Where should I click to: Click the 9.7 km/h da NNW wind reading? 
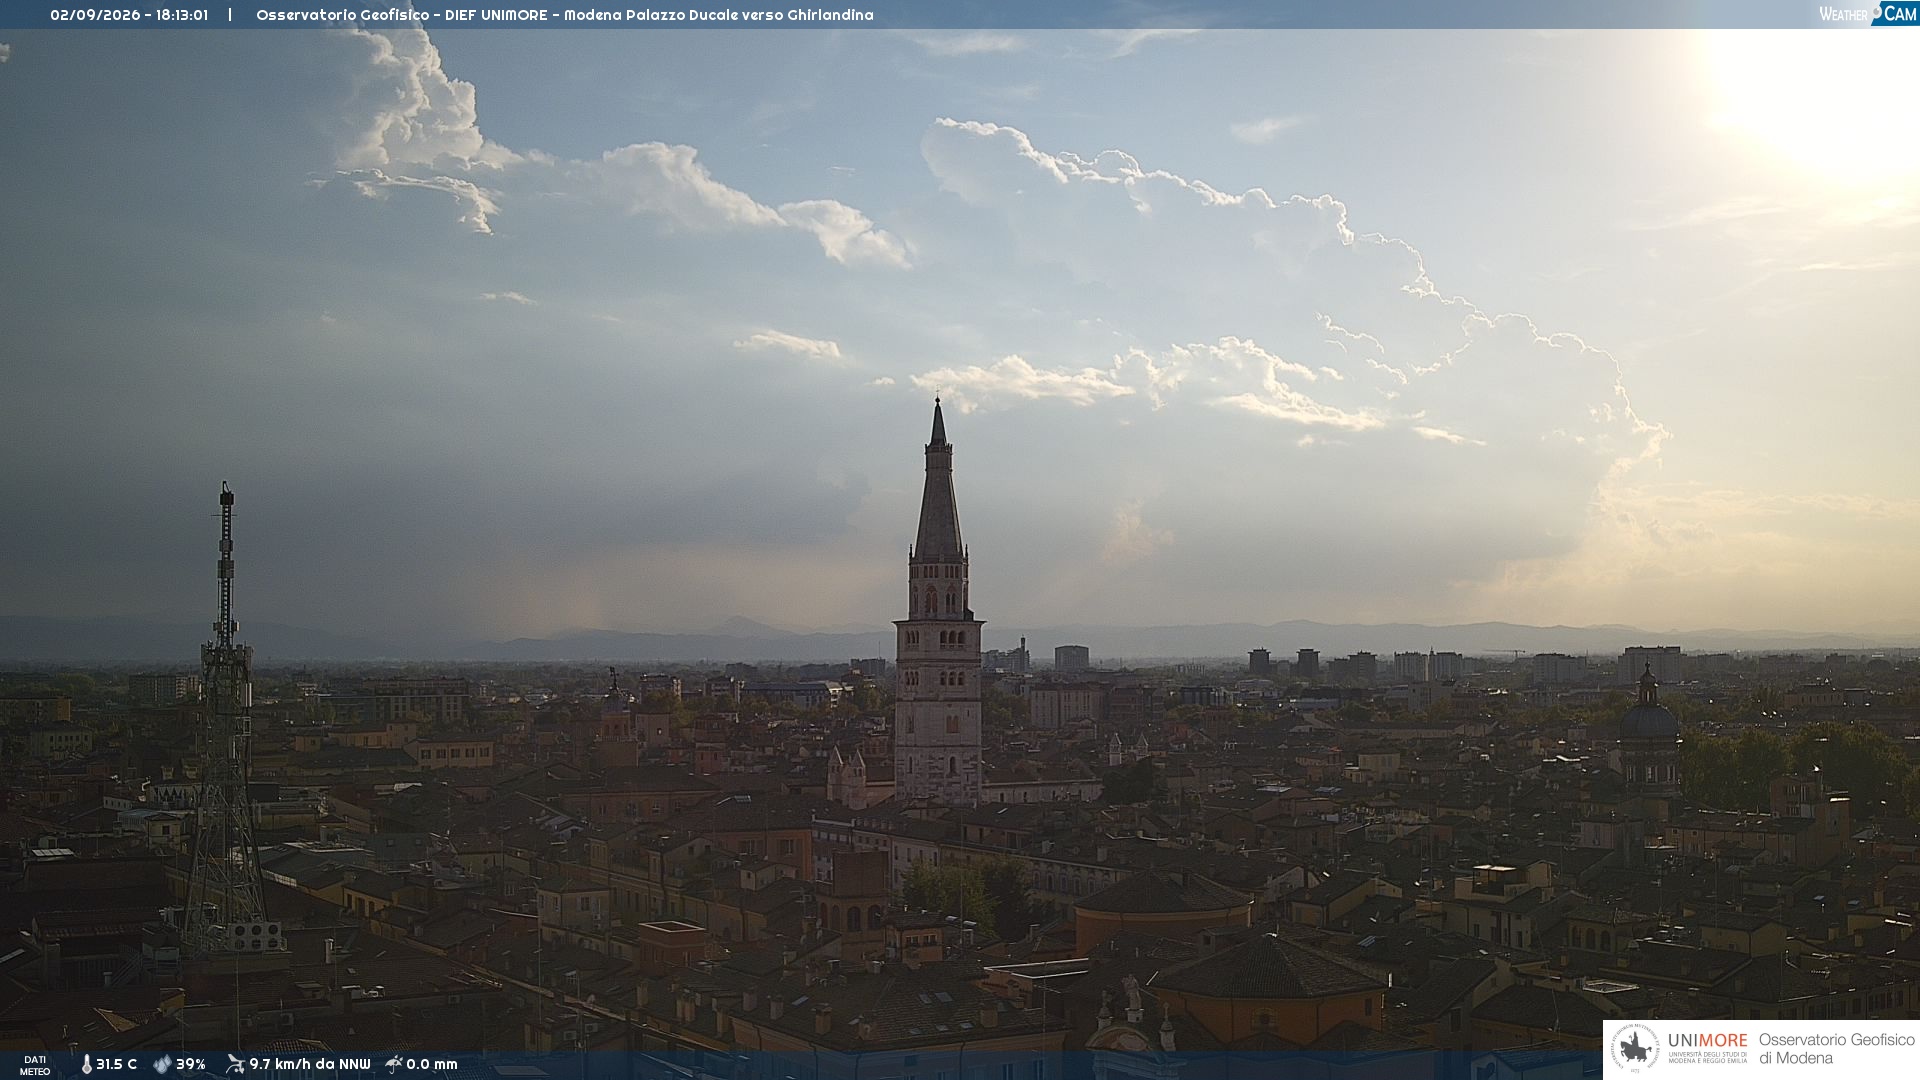tap(310, 1064)
